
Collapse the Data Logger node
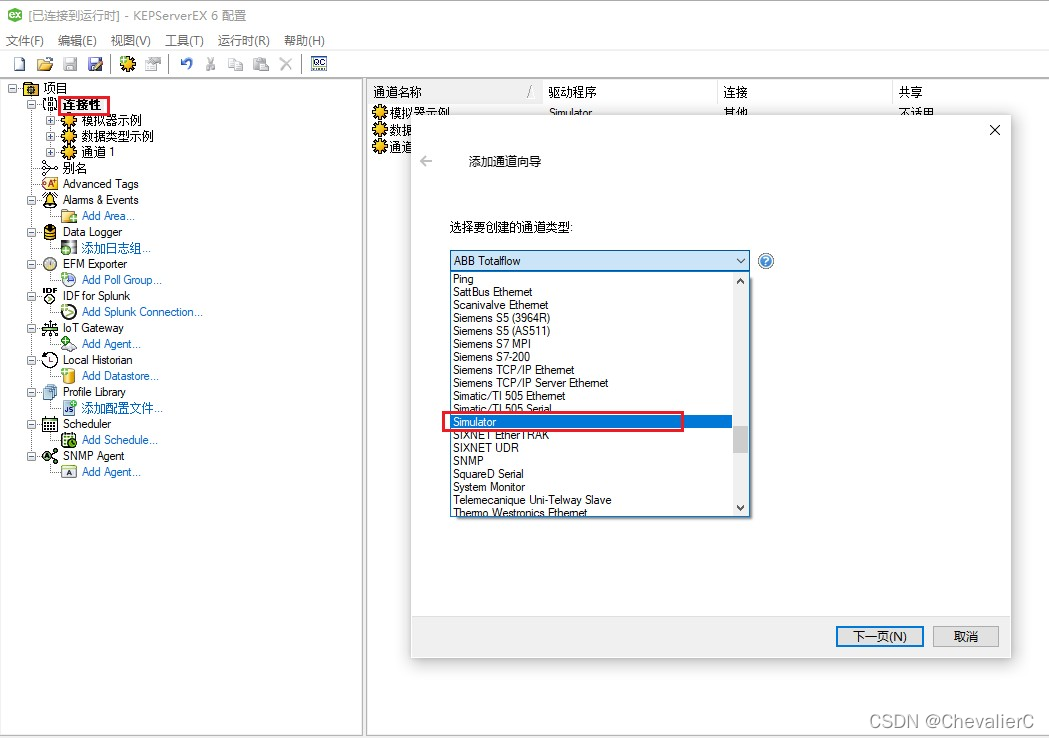point(31,232)
